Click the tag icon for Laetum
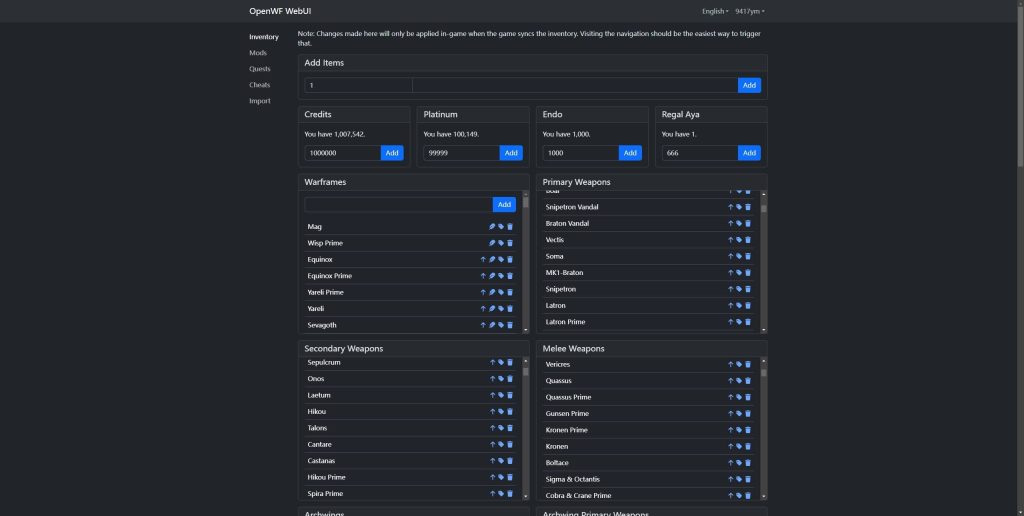 [x=501, y=395]
